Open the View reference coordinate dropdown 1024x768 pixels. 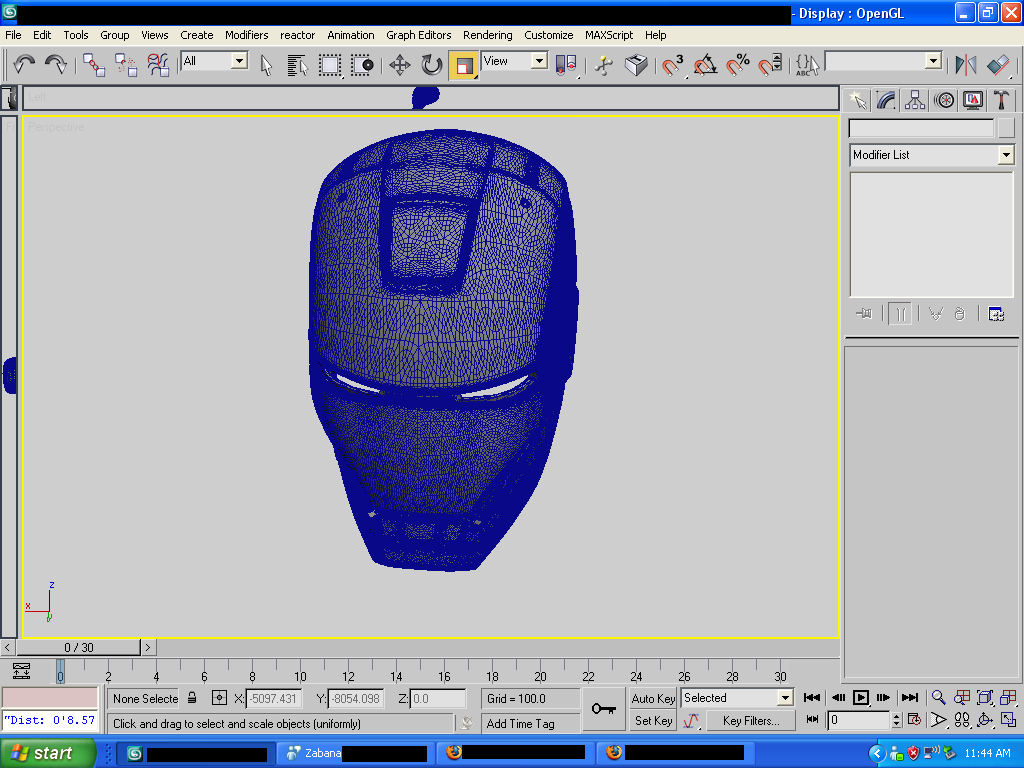tap(514, 61)
